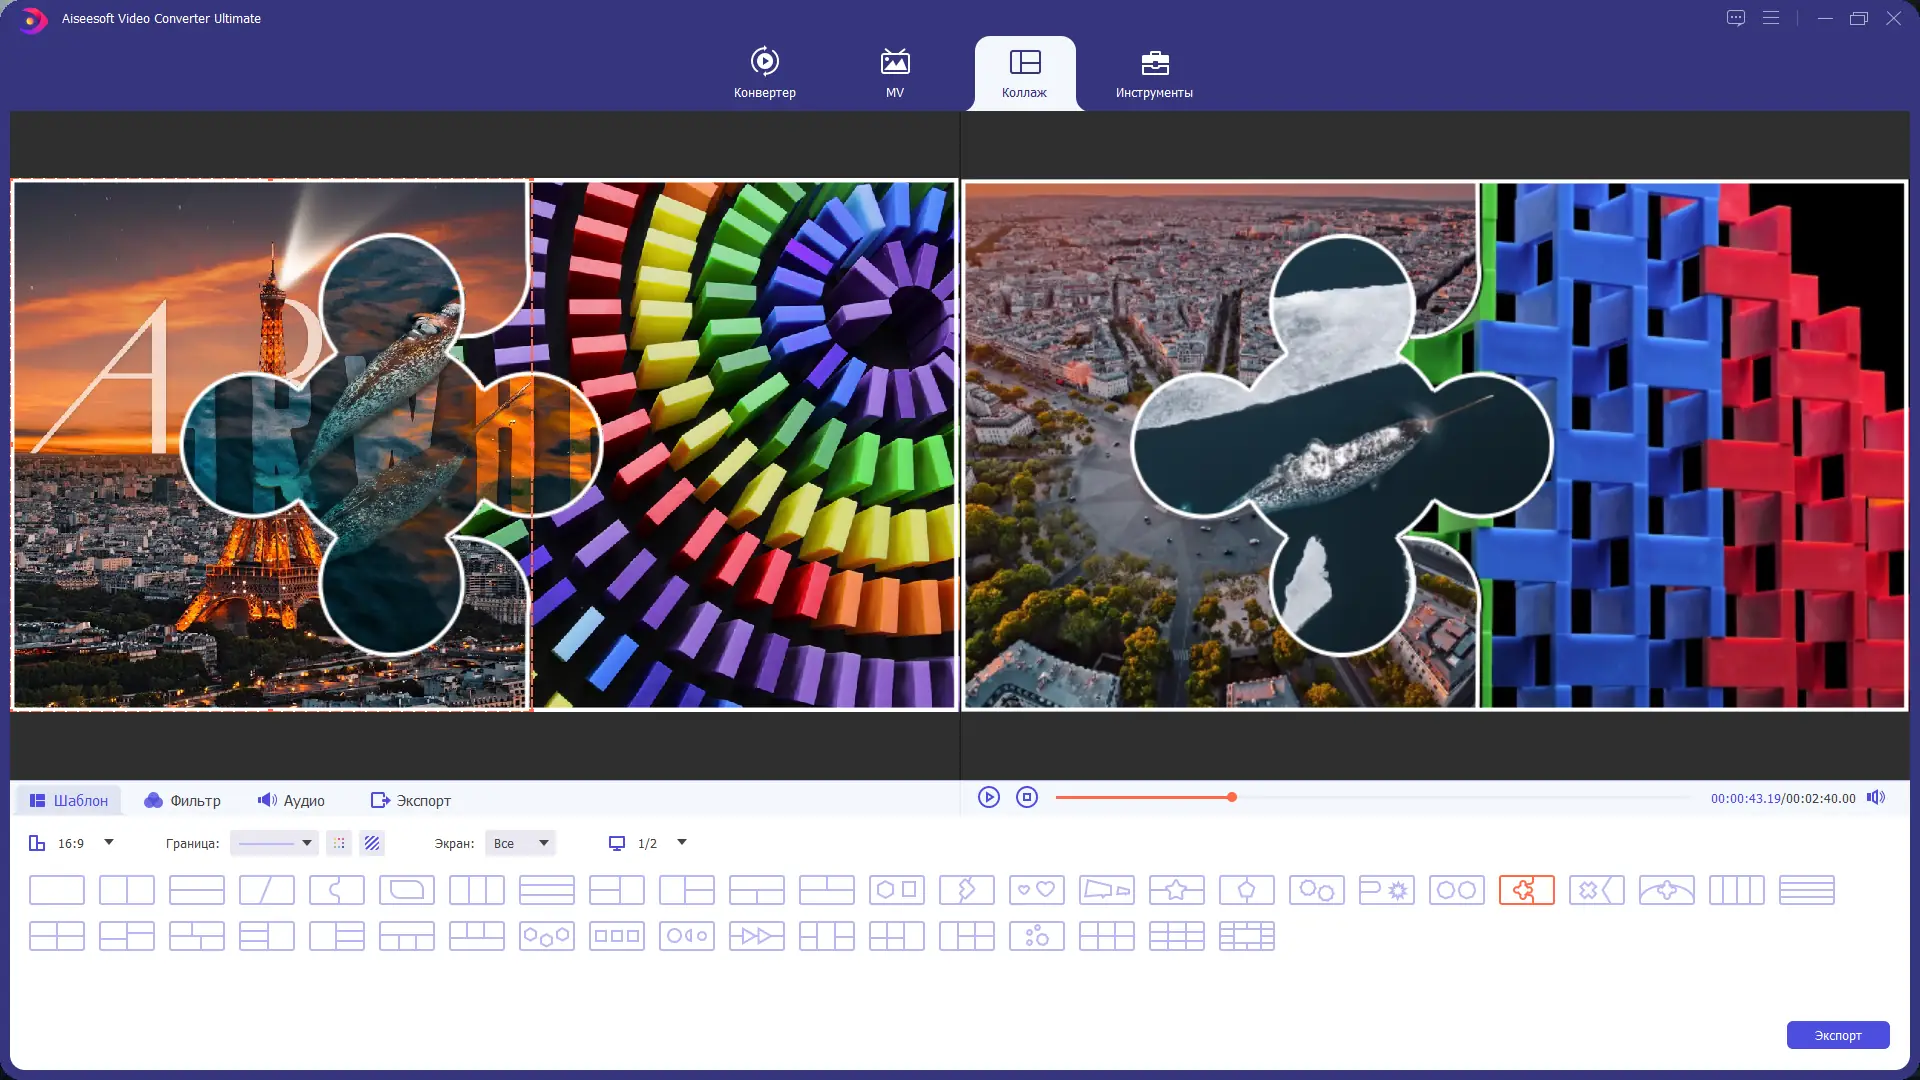Toggle the border color dots option
This screenshot has height=1080, width=1920.
point(339,843)
